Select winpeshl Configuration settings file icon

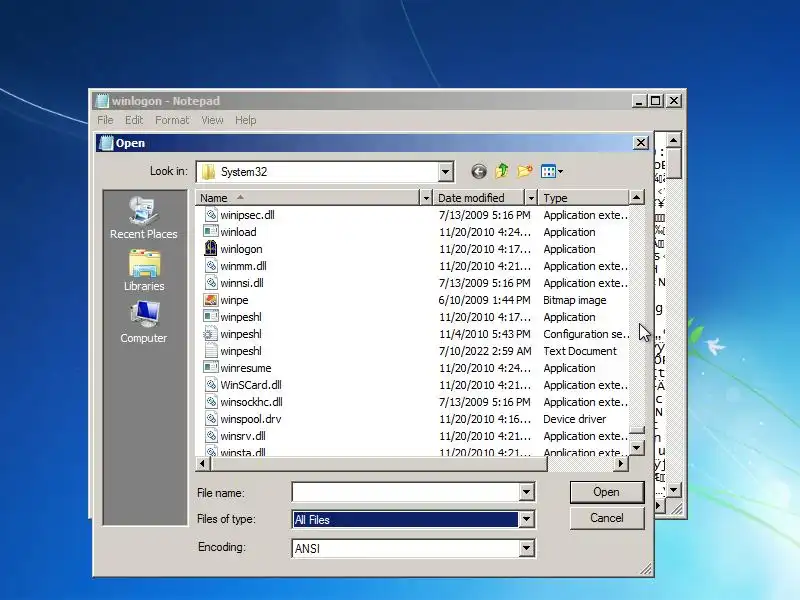(x=211, y=334)
